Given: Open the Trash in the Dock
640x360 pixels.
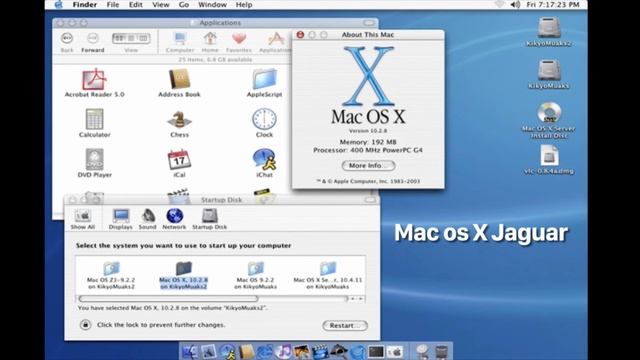Looking at the screenshot, I should (441, 351).
